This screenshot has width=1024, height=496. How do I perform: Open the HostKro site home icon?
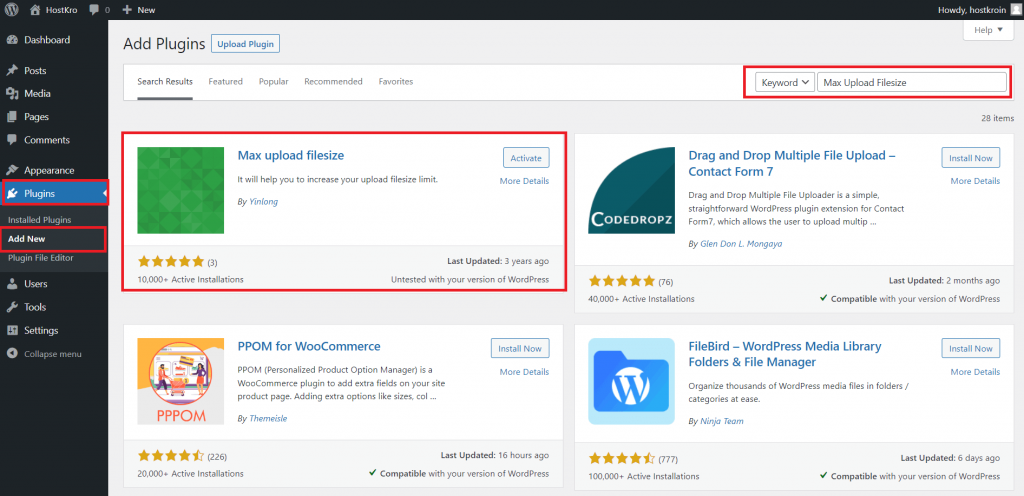click(35, 10)
